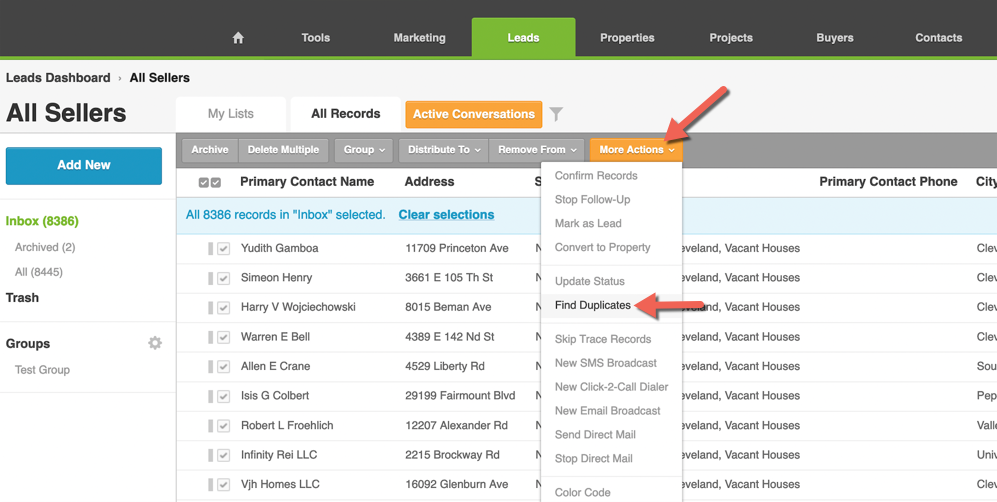The width and height of the screenshot is (997, 502).
Task: Click the Archive button
Action: click(x=210, y=150)
